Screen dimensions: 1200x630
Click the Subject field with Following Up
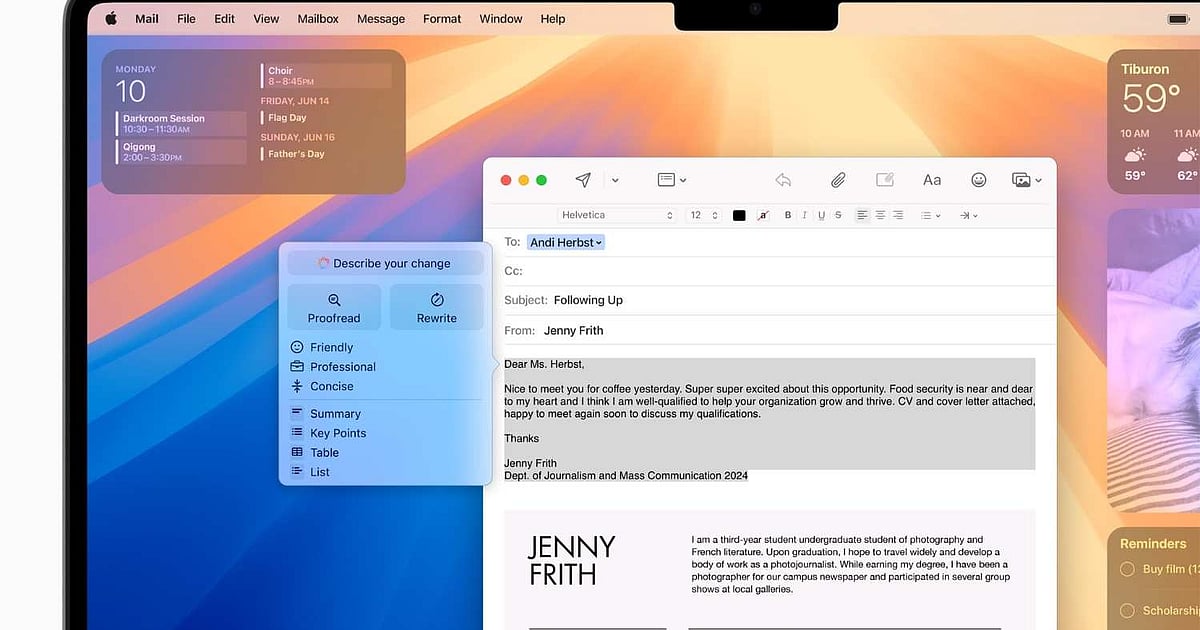[779, 300]
